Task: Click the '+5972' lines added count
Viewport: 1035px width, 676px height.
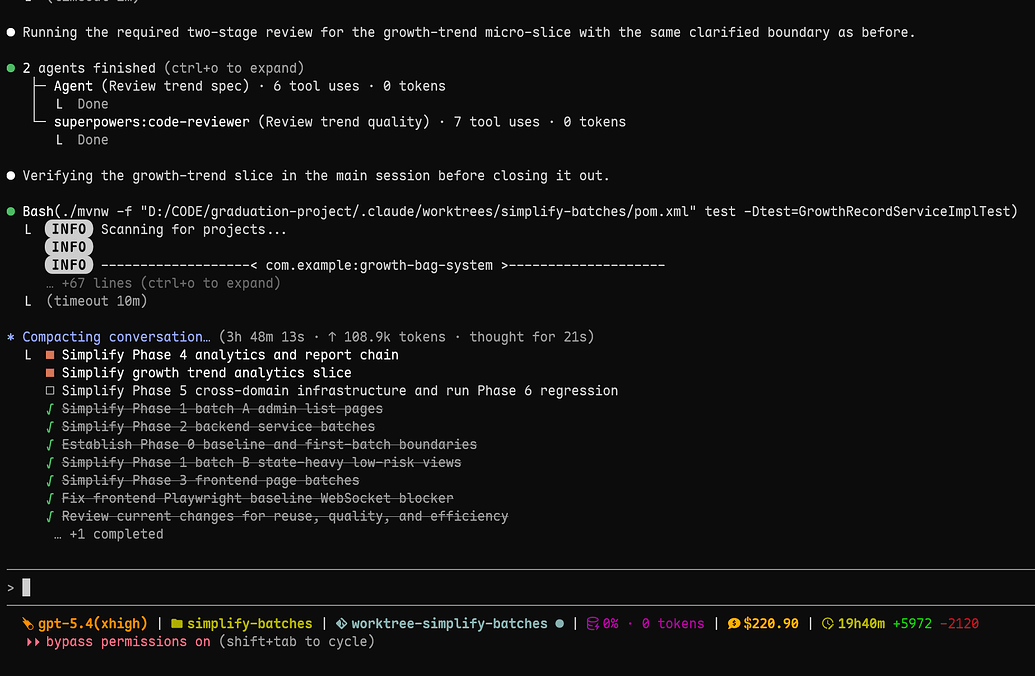Action: (x=912, y=624)
